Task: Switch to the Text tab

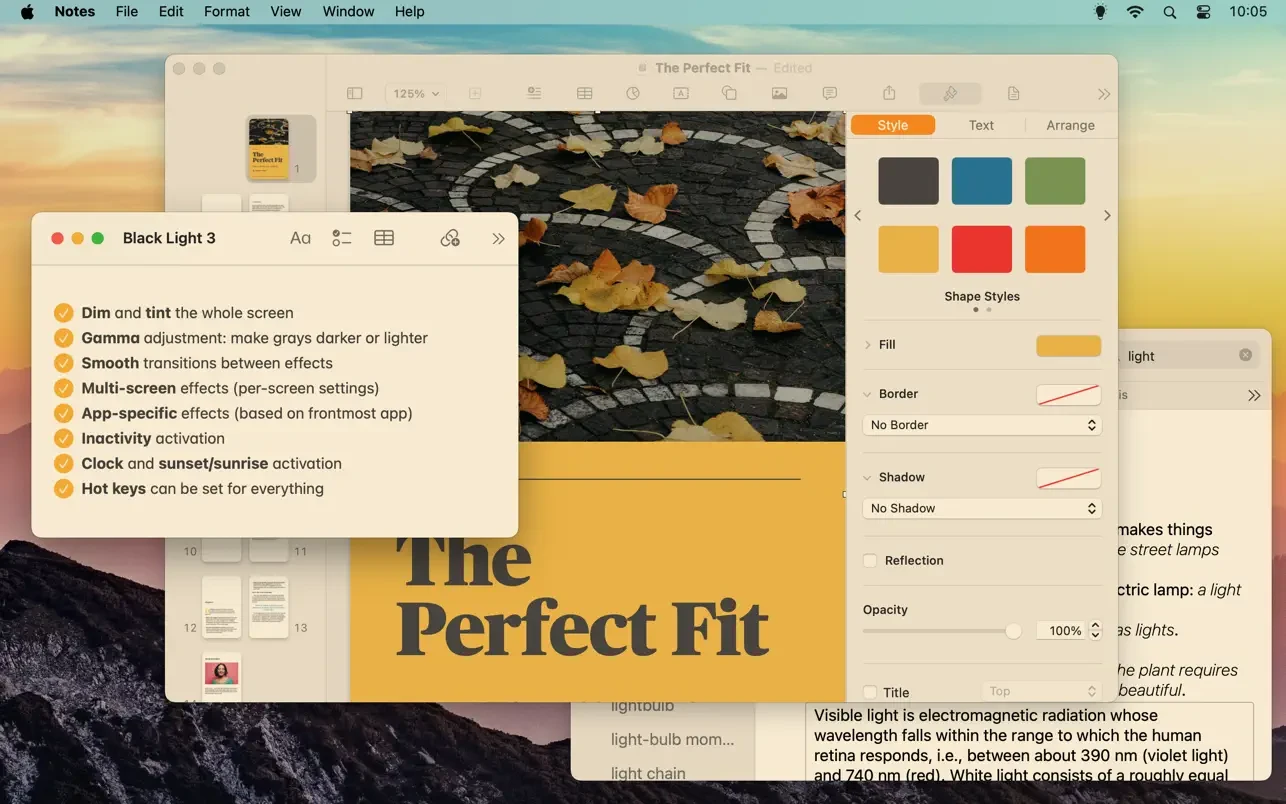Action: 981,125
